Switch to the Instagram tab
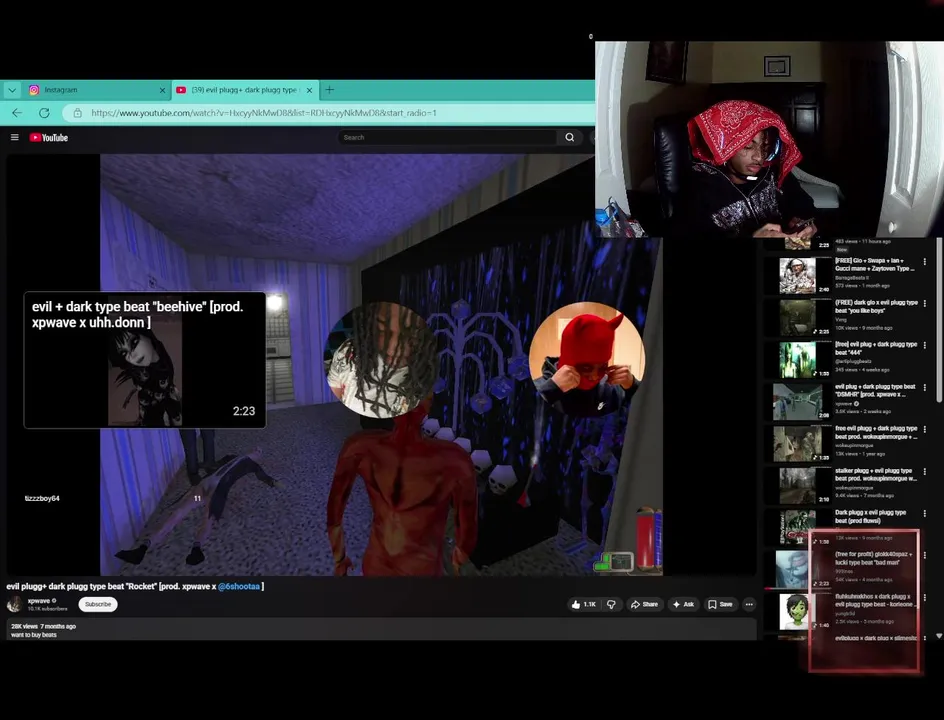 click(96, 90)
